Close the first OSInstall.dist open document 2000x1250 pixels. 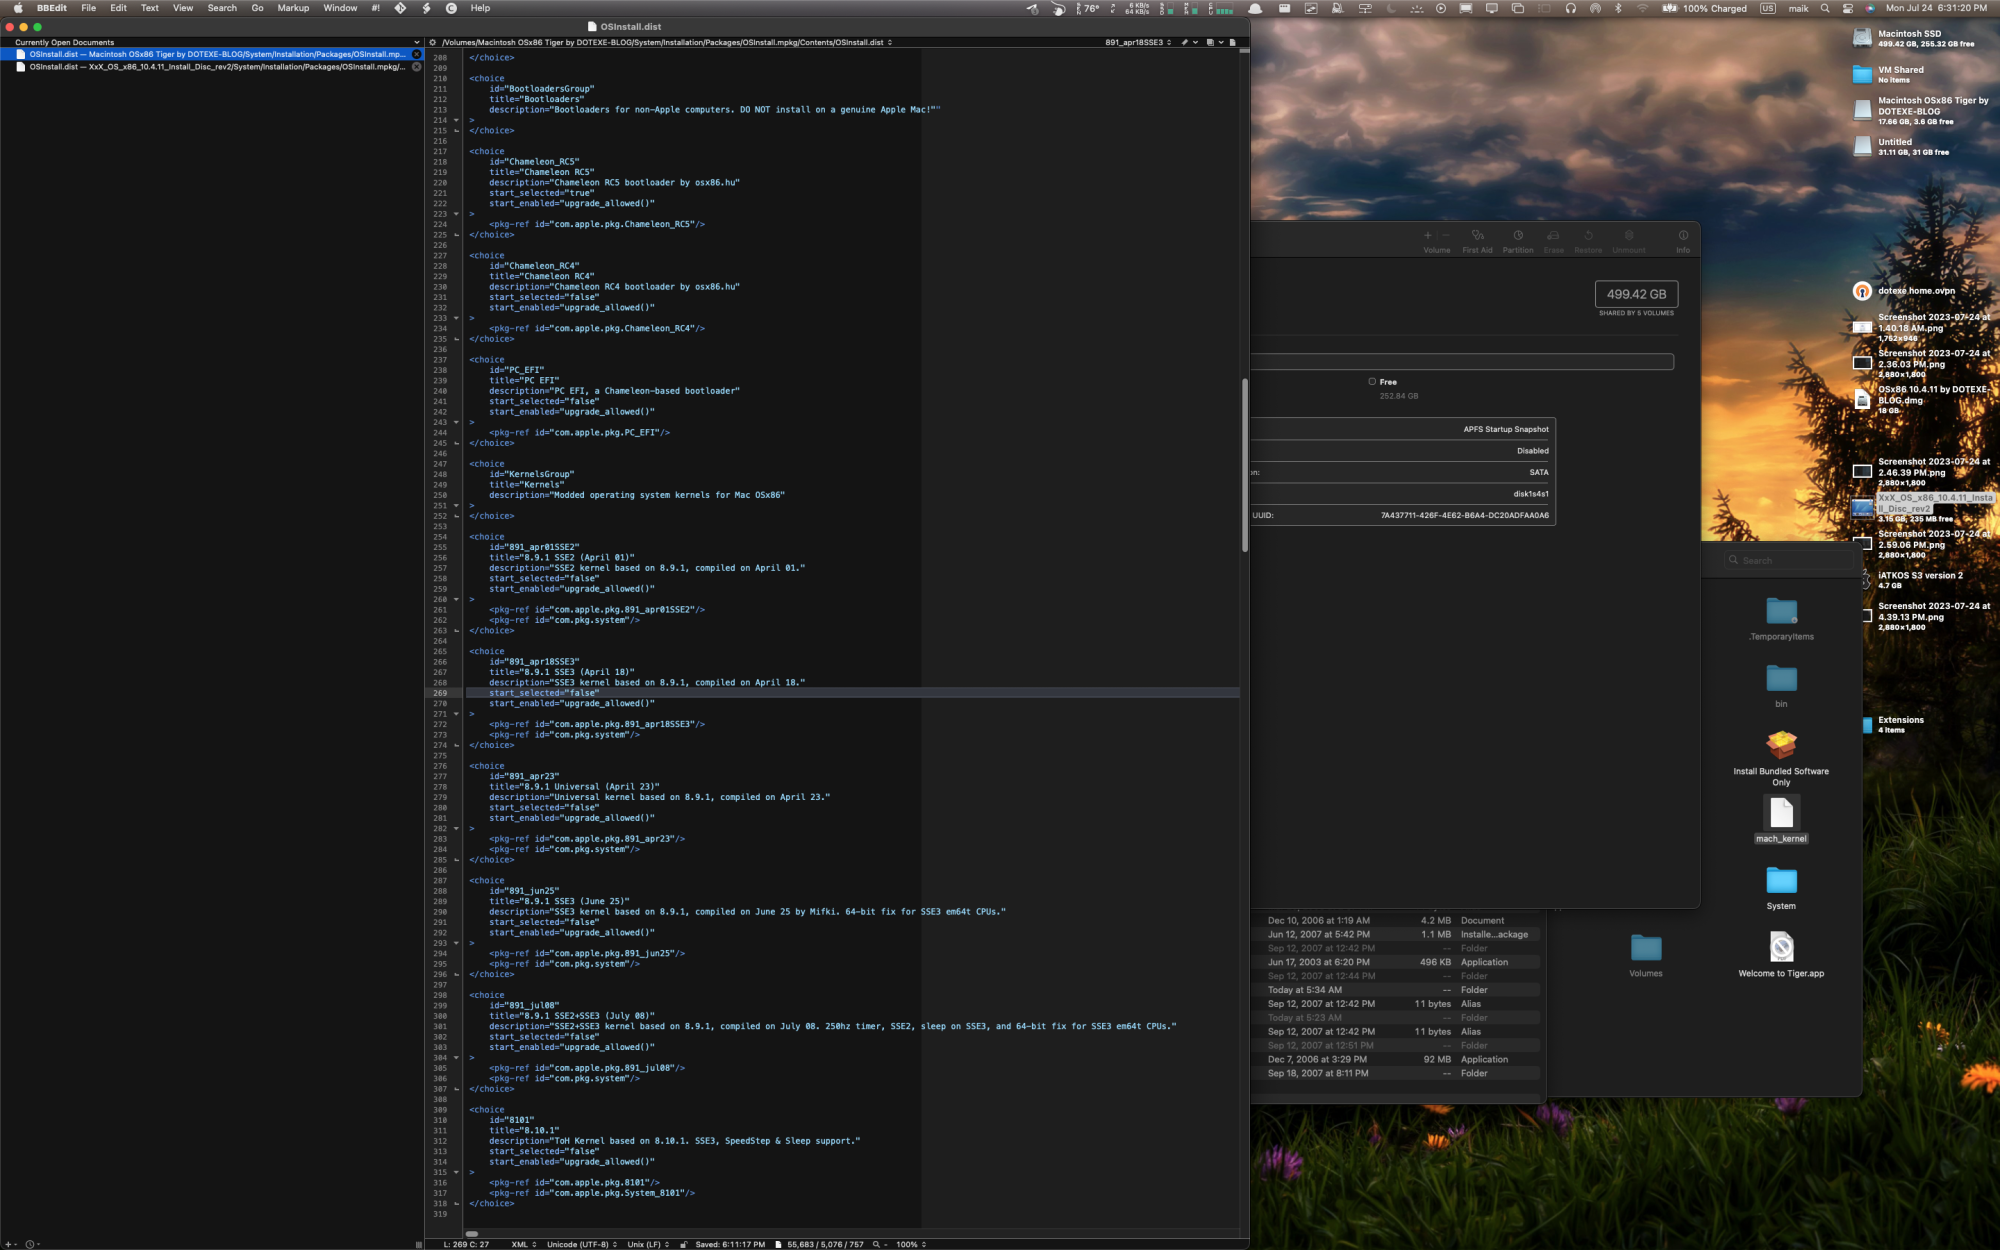pos(417,54)
